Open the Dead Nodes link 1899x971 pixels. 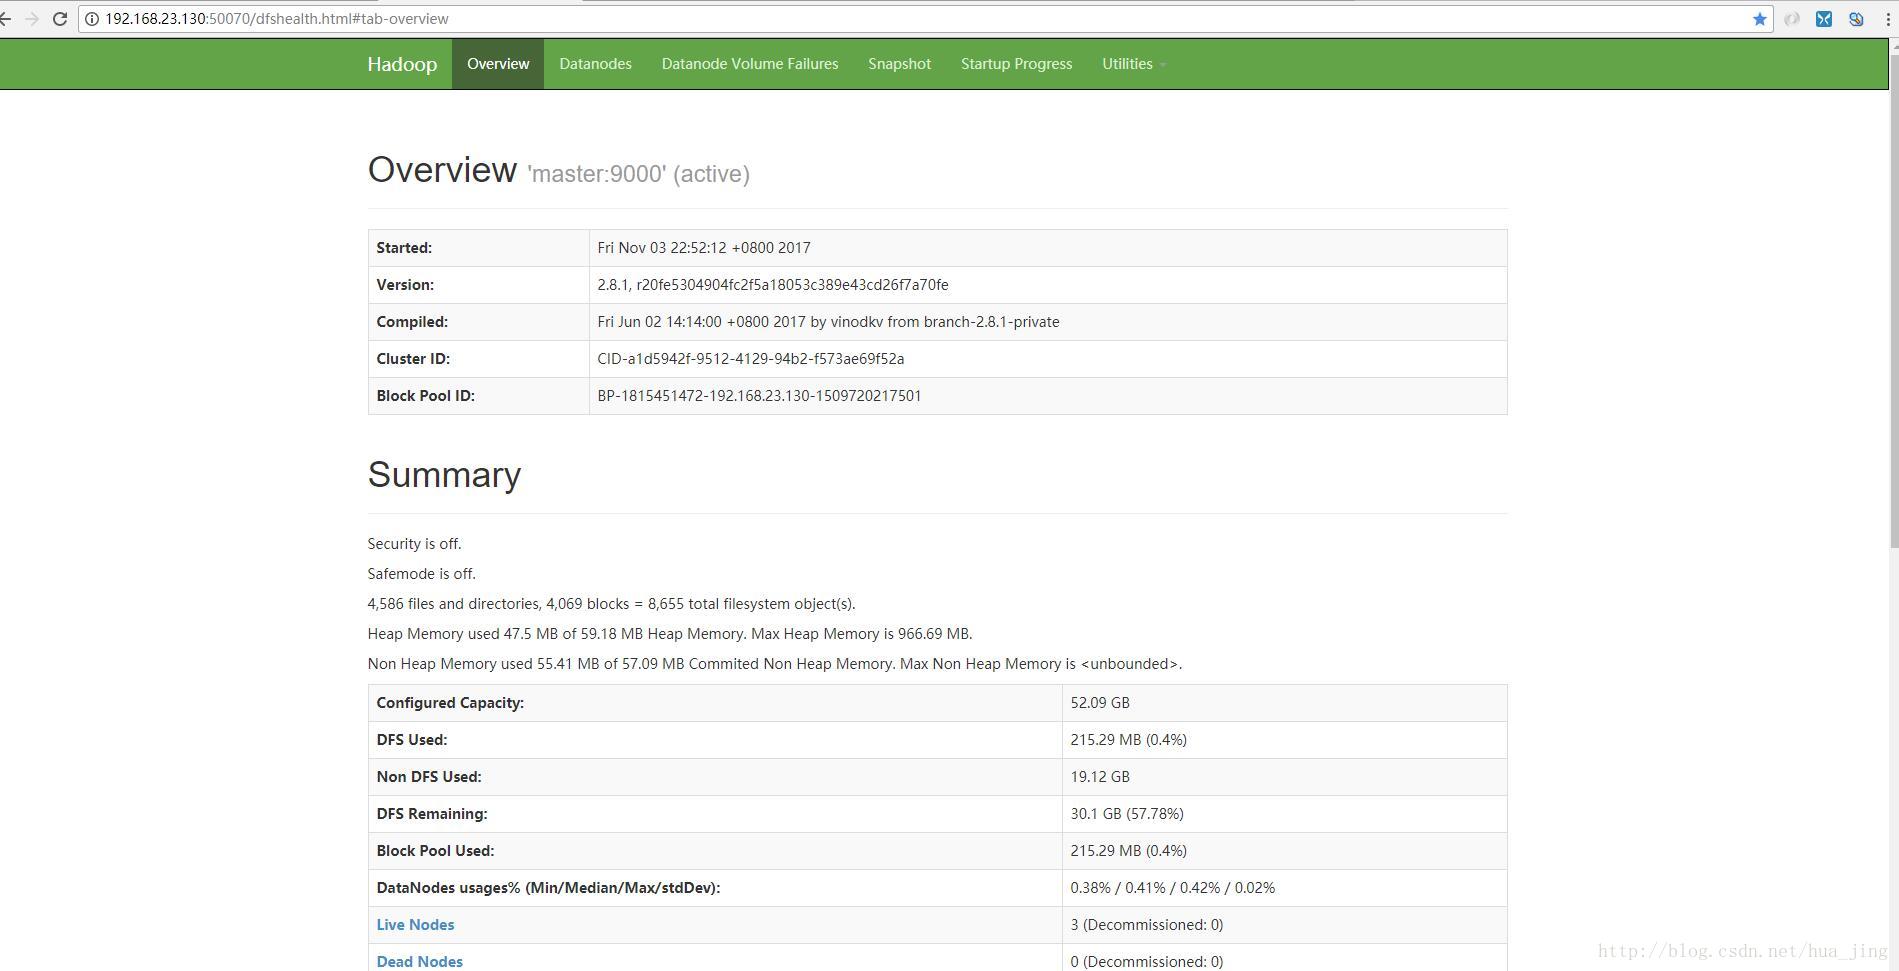pyautogui.click(x=419, y=962)
